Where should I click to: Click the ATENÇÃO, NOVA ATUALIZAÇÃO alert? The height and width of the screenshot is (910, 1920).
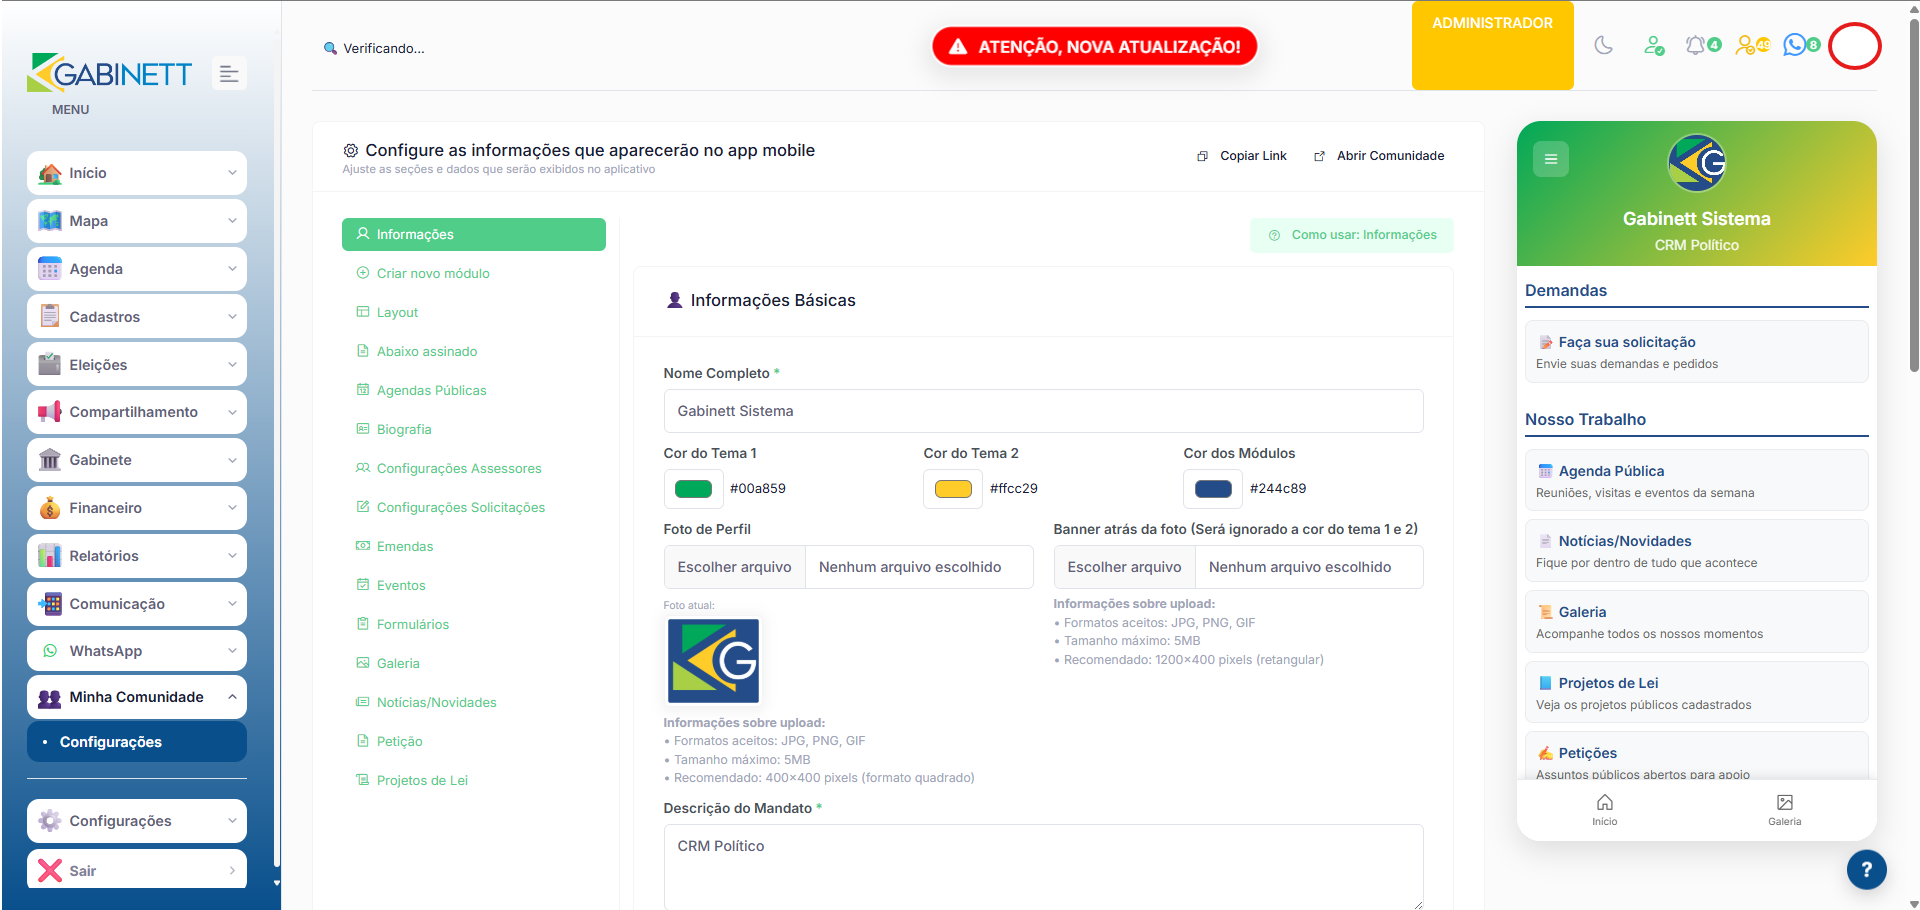(1095, 47)
